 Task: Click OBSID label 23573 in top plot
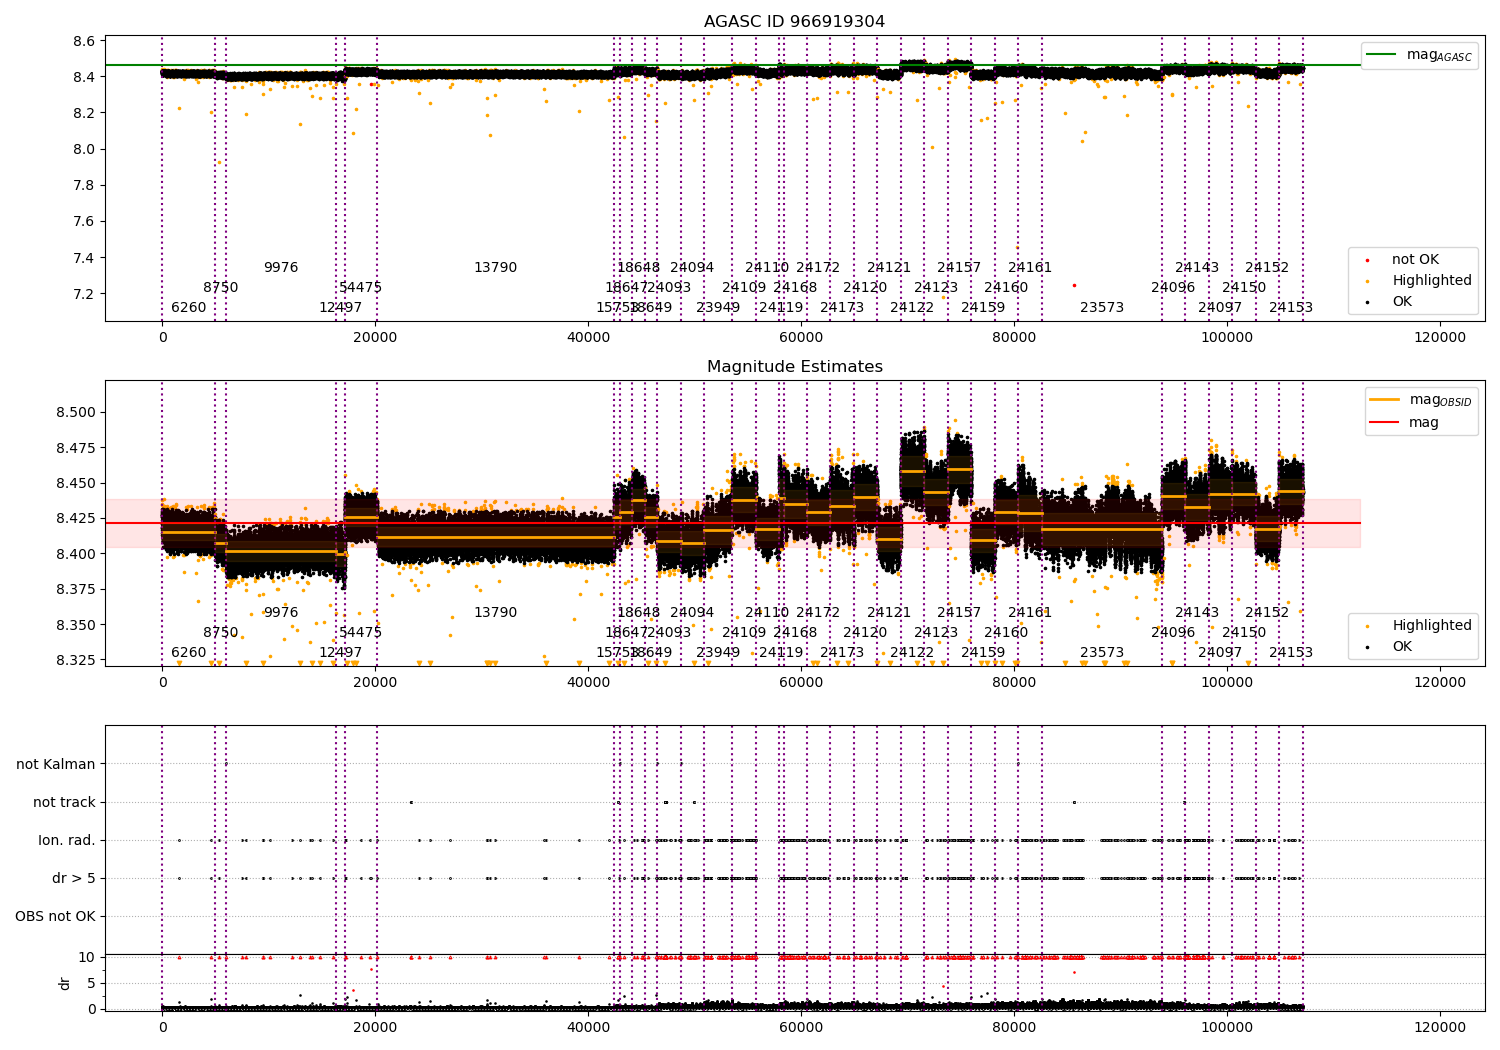tap(1102, 308)
